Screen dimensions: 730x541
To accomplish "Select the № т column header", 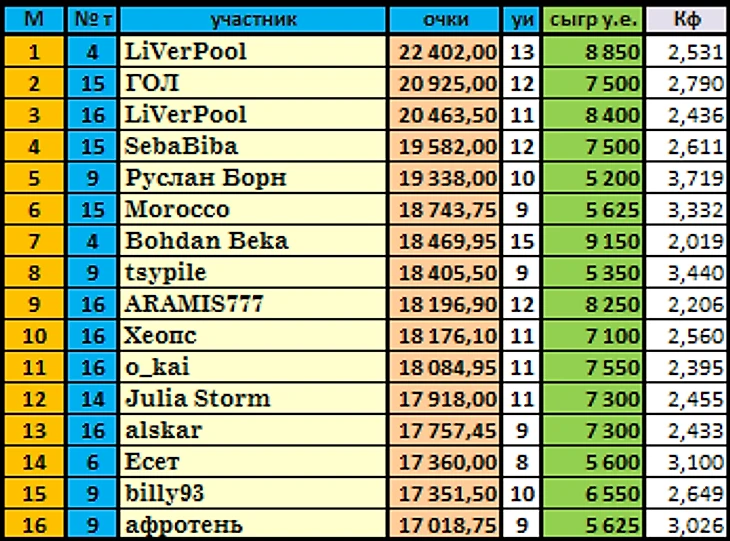I will 92,20.
